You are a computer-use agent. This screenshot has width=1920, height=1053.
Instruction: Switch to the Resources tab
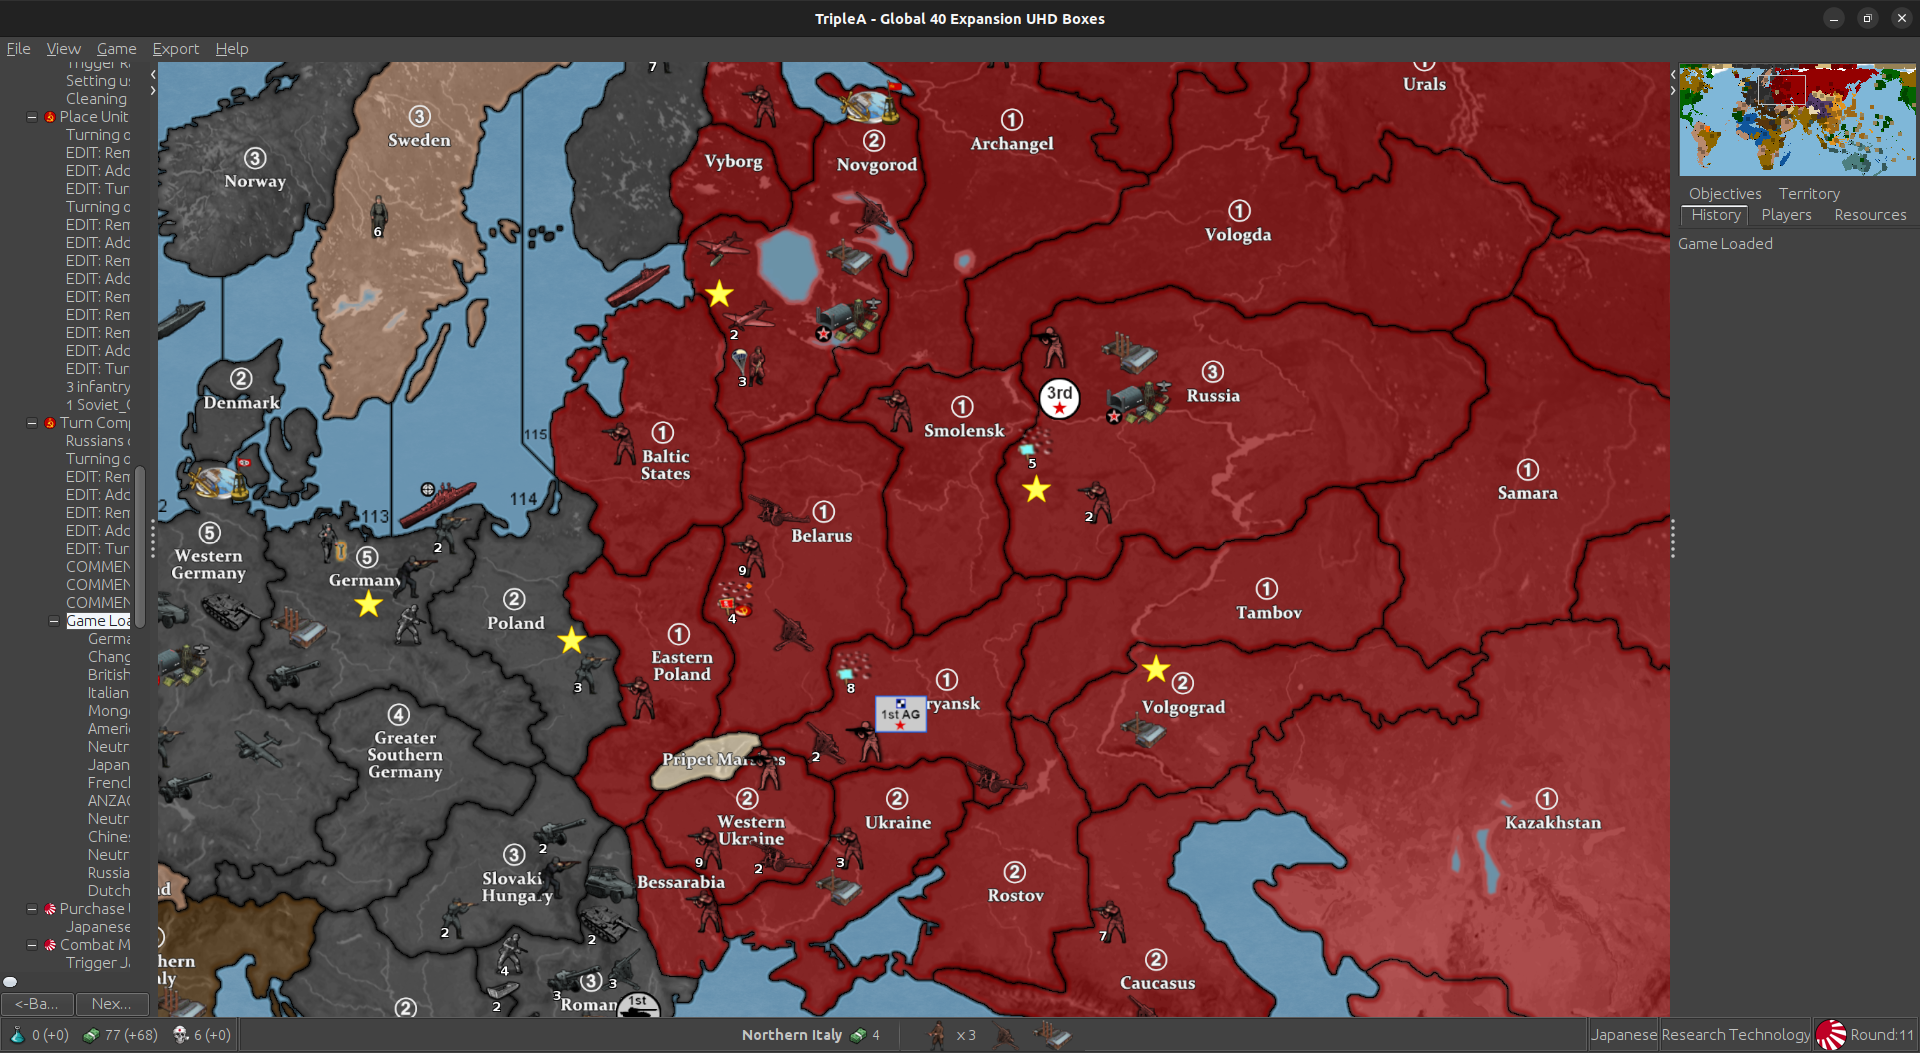pyautogui.click(x=1870, y=214)
